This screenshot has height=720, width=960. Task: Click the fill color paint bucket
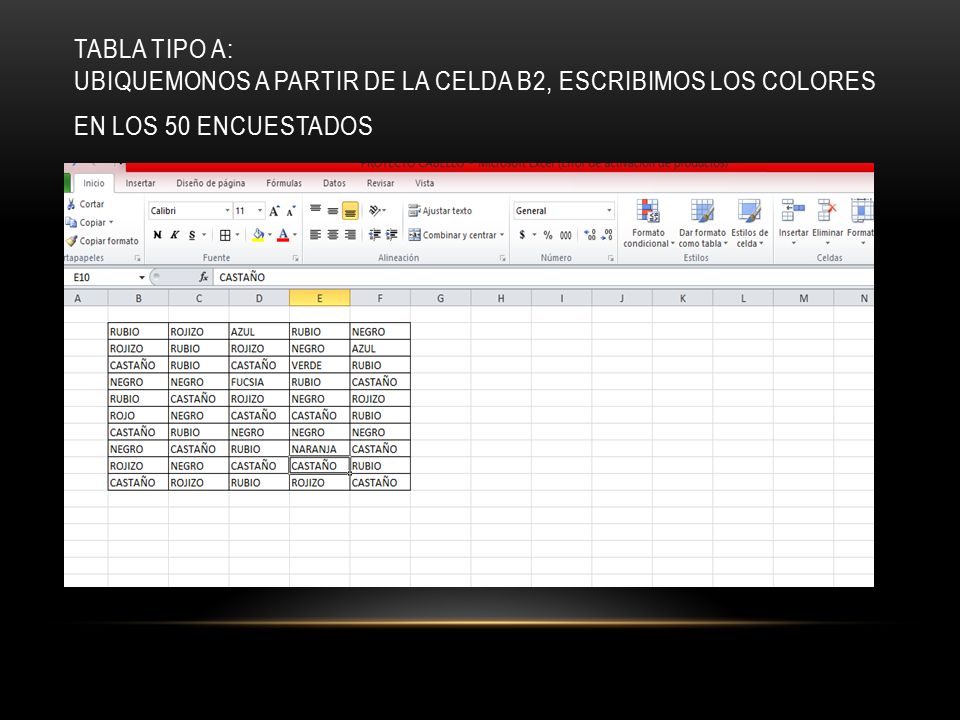[x=258, y=235]
